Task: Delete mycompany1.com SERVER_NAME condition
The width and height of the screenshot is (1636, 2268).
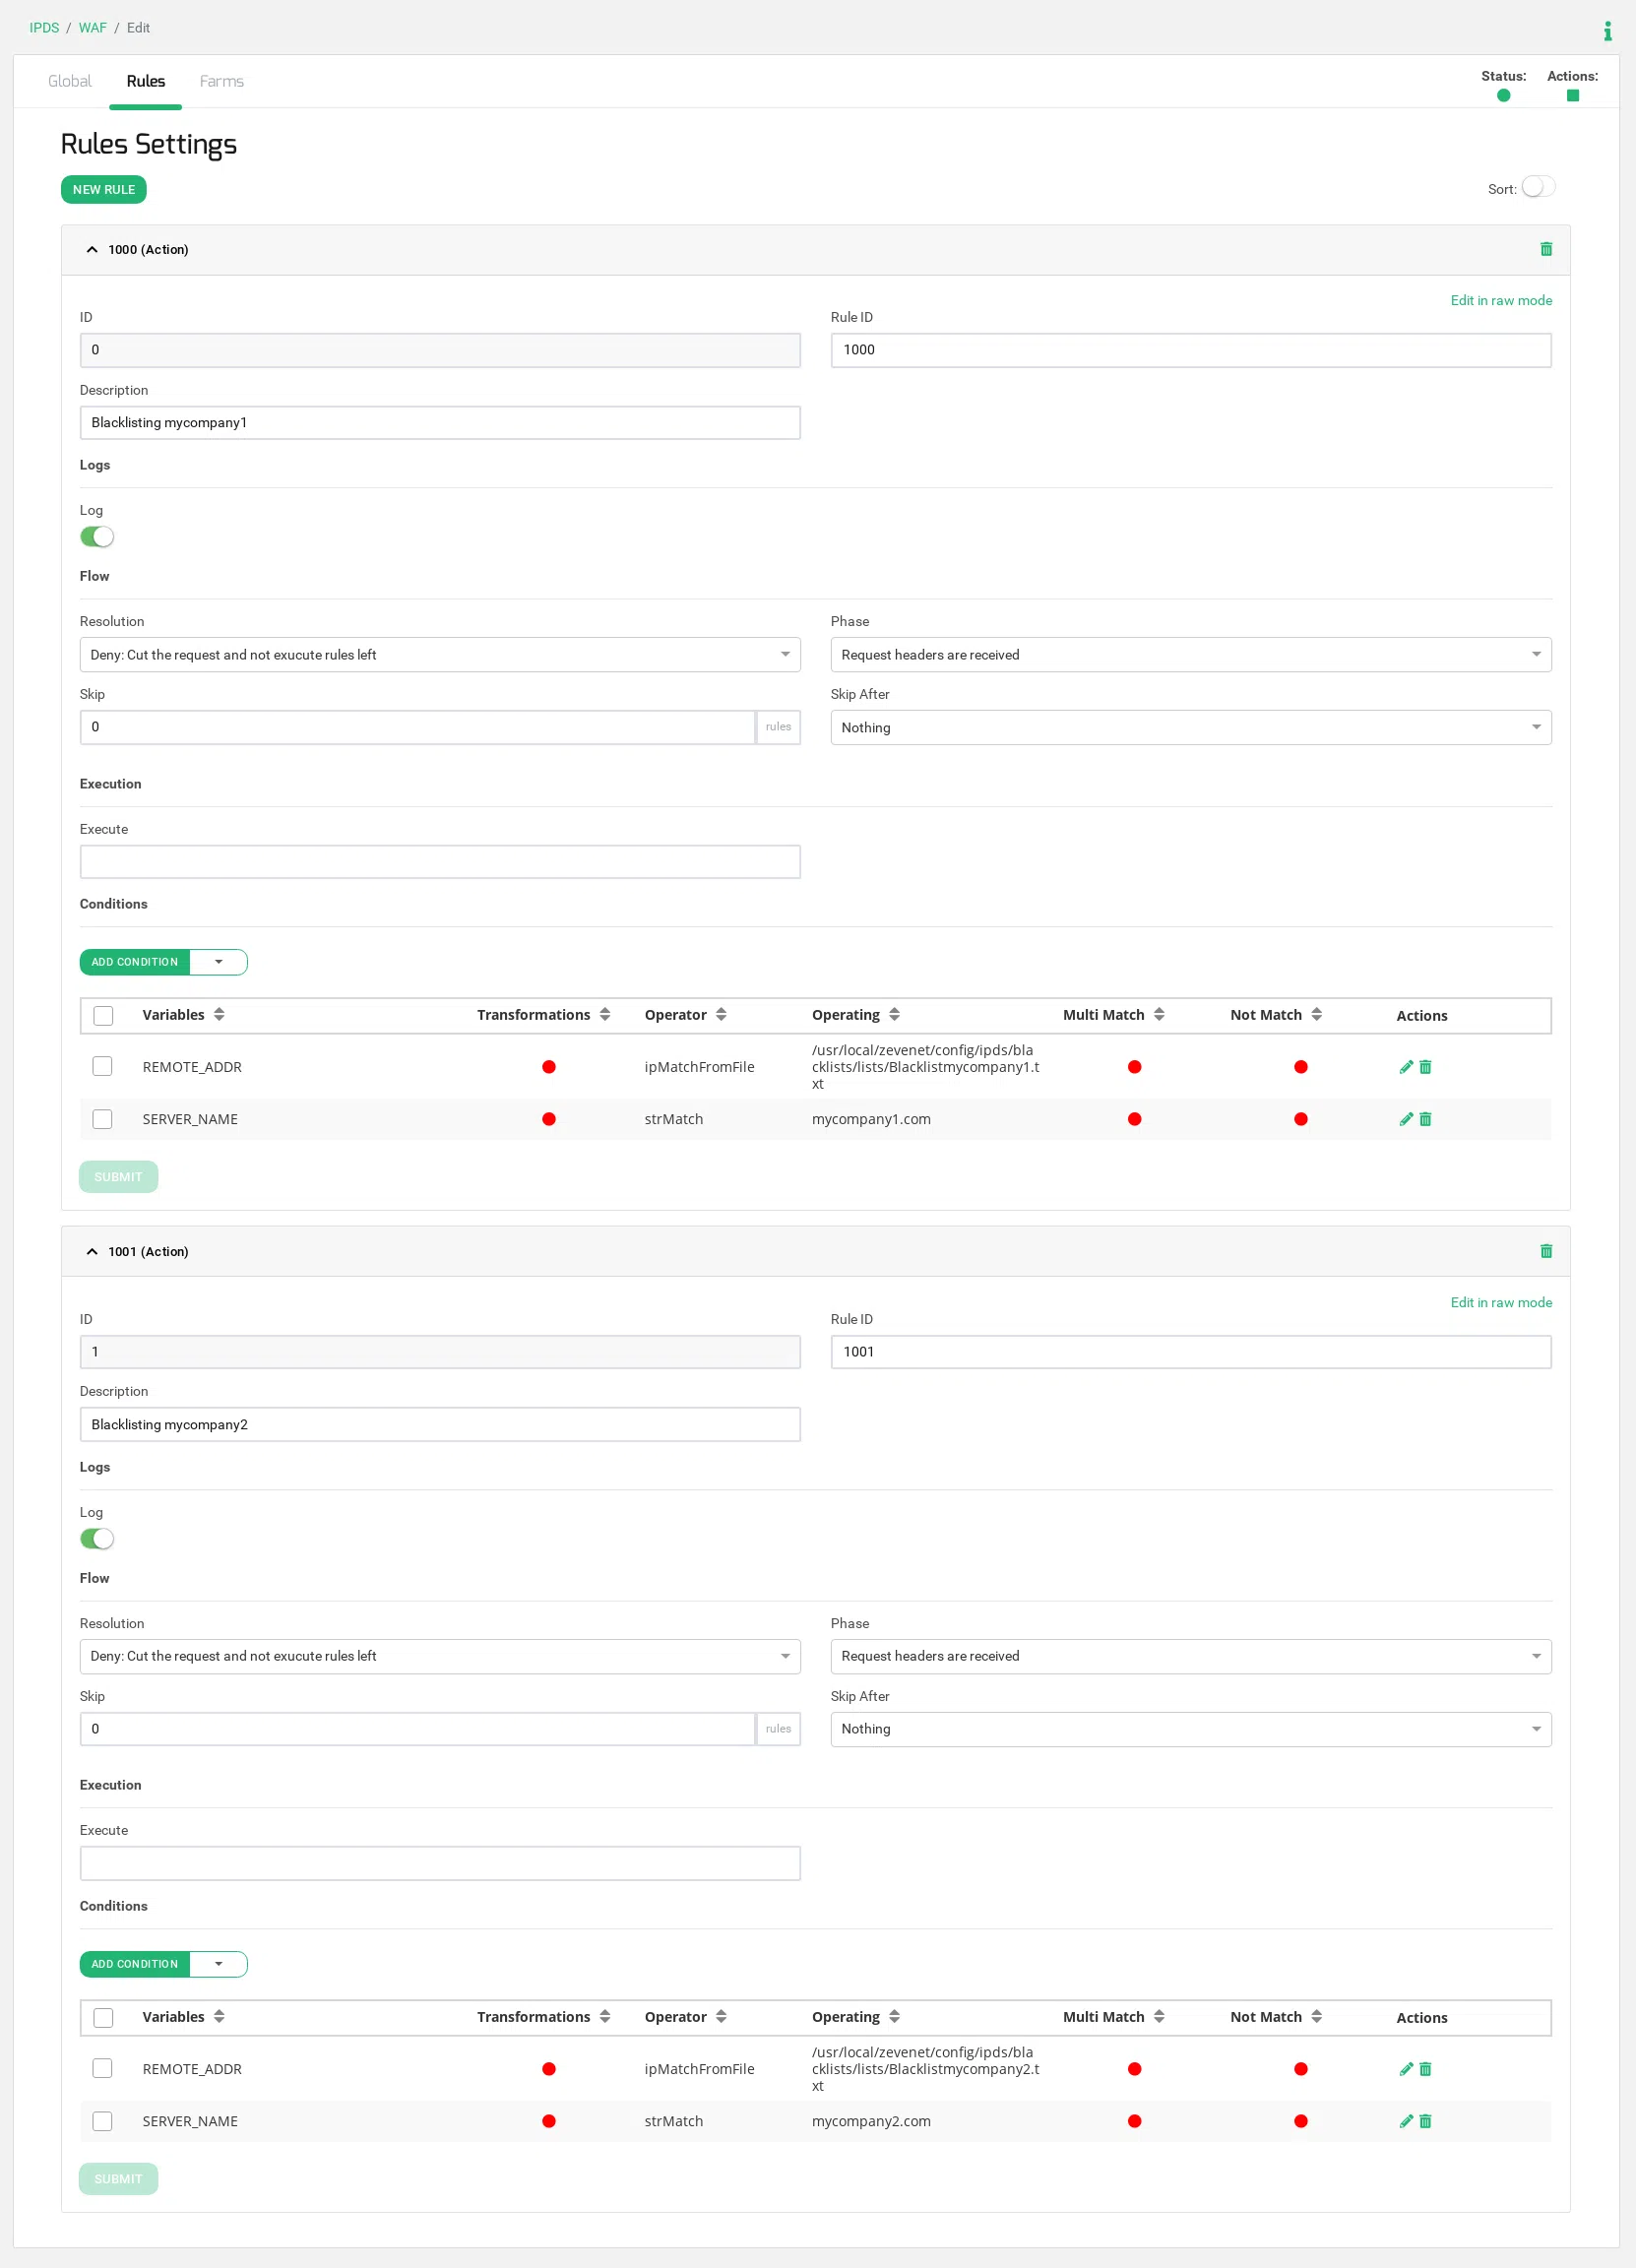Action: pyautogui.click(x=1425, y=1119)
